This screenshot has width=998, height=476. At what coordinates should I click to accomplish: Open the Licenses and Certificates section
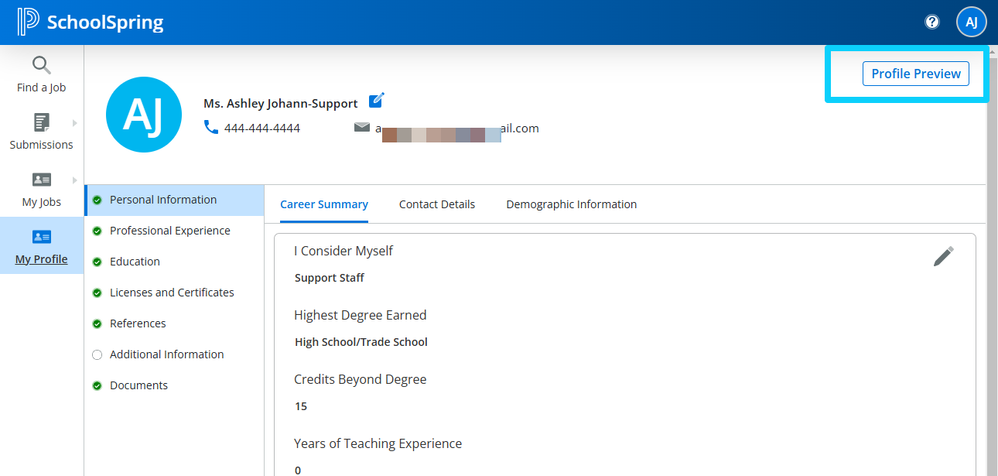(x=172, y=293)
